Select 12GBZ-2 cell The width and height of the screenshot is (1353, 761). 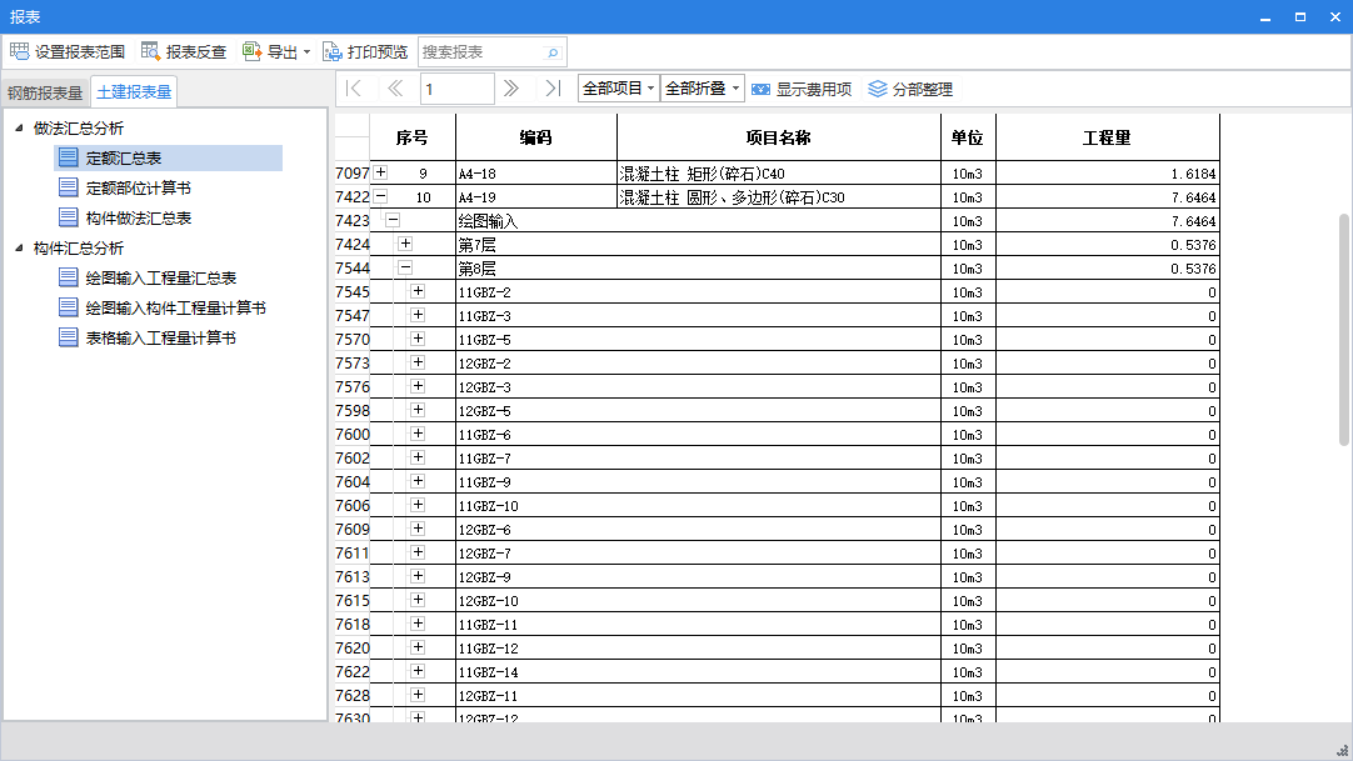698,363
